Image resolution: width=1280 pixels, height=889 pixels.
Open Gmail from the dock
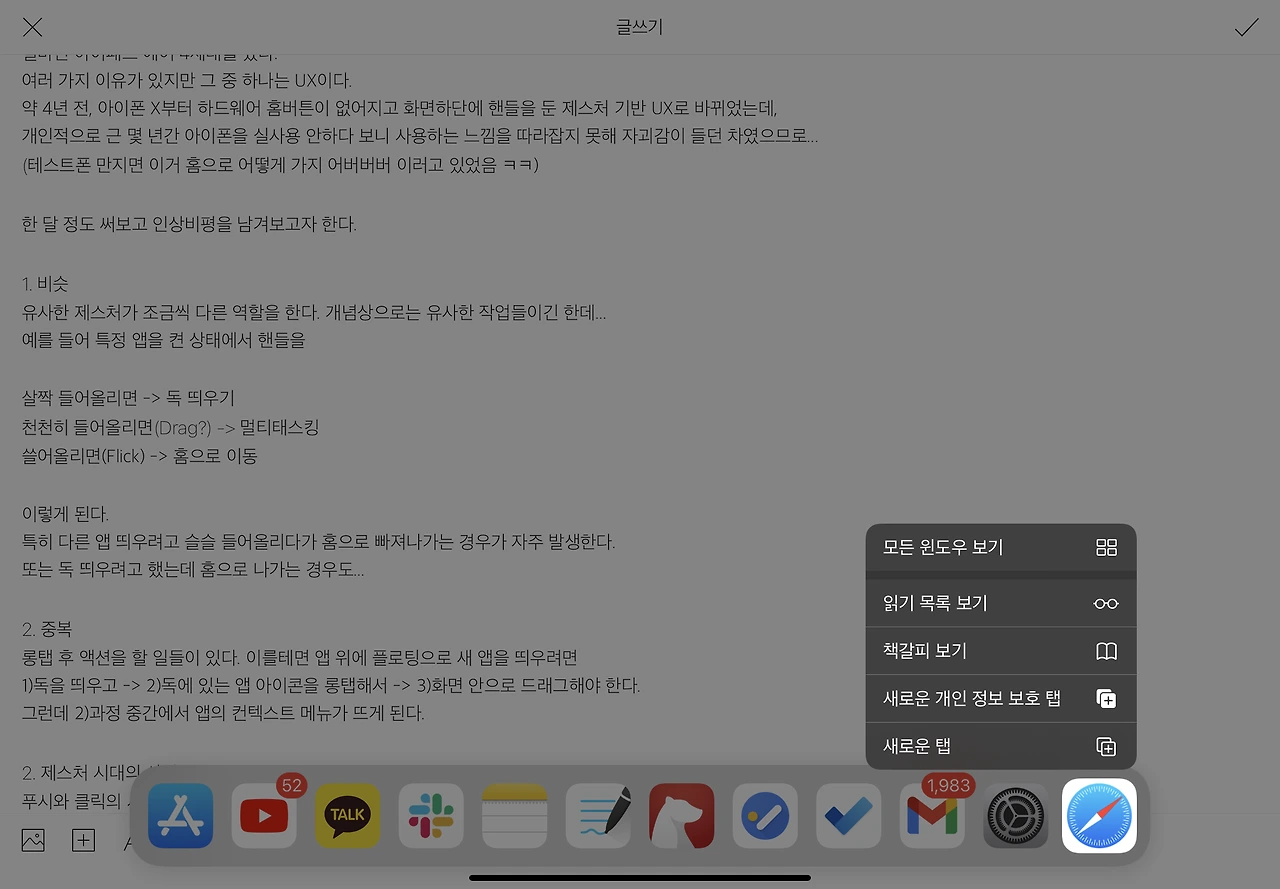point(932,816)
